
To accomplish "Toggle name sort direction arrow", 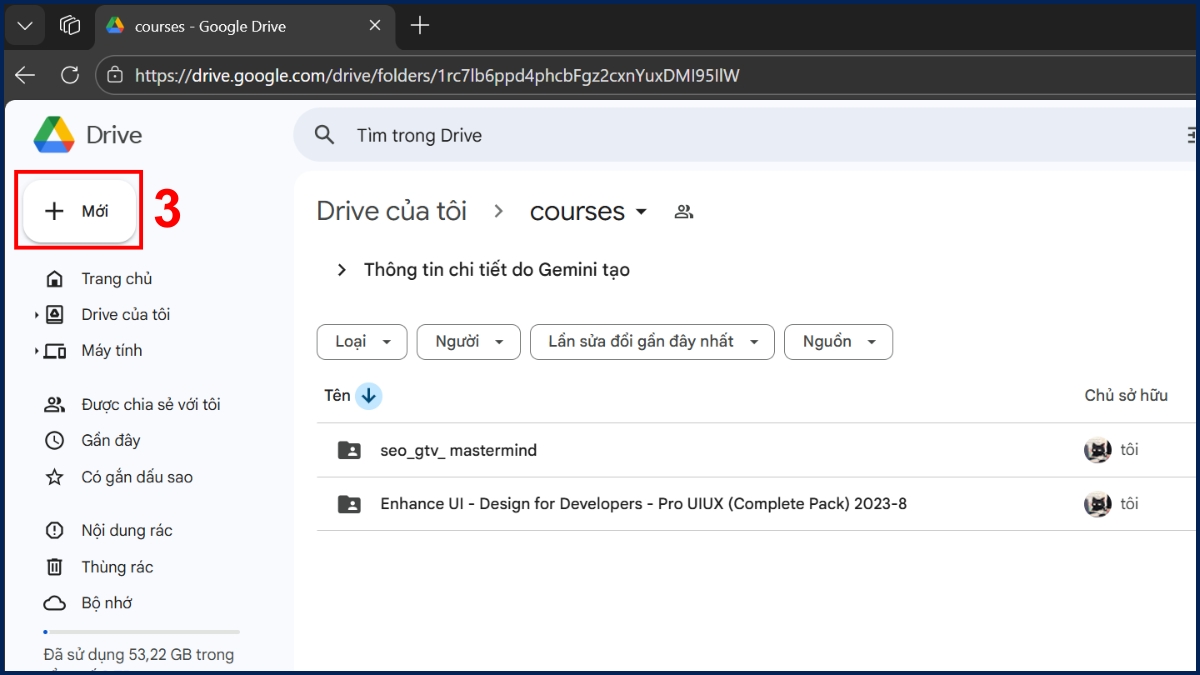I will 368,396.
